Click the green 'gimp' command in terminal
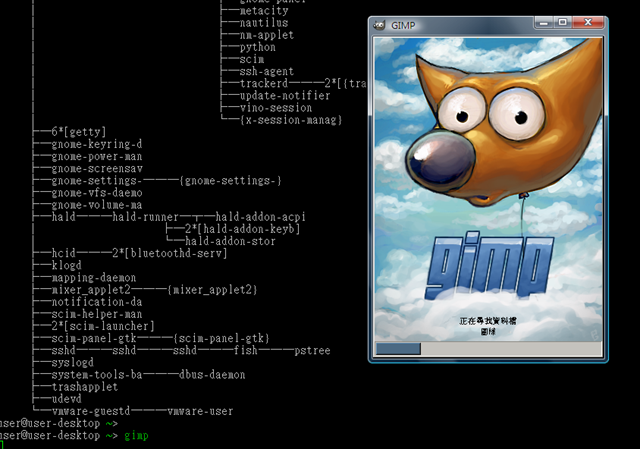The height and width of the screenshot is (449, 640). pyautogui.click(x=136, y=436)
